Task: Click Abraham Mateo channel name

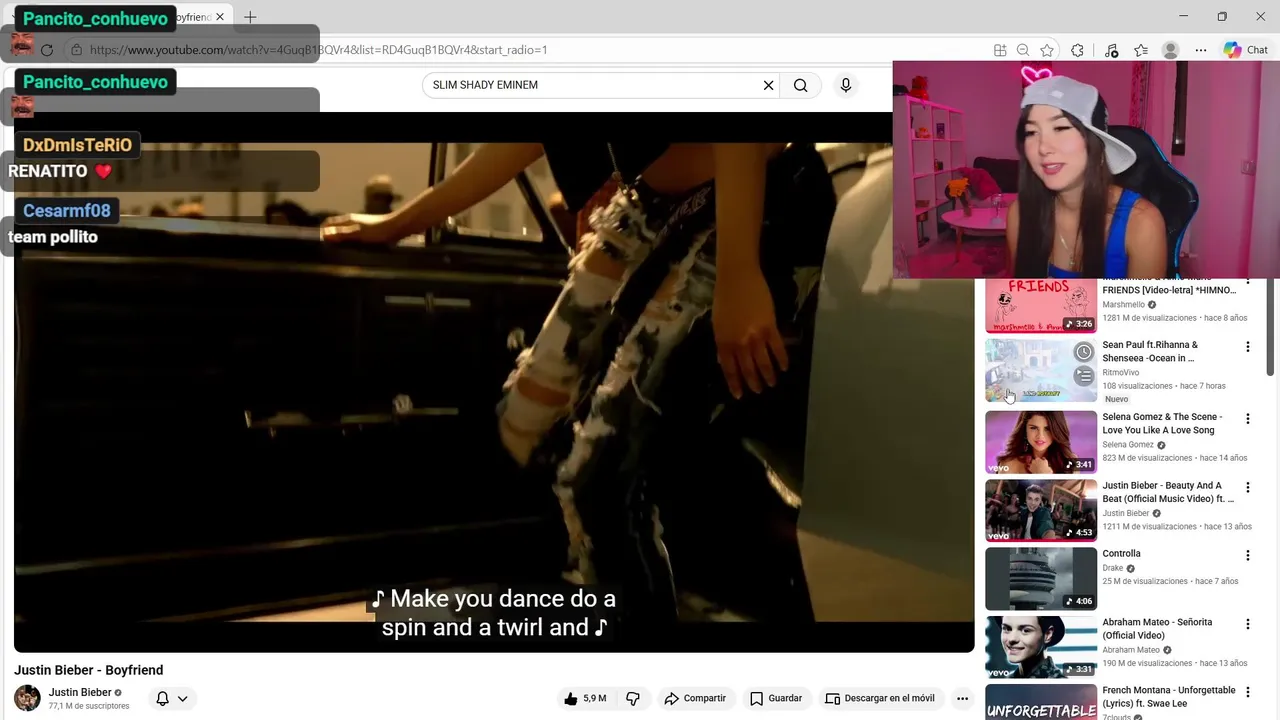Action: 1131,650
